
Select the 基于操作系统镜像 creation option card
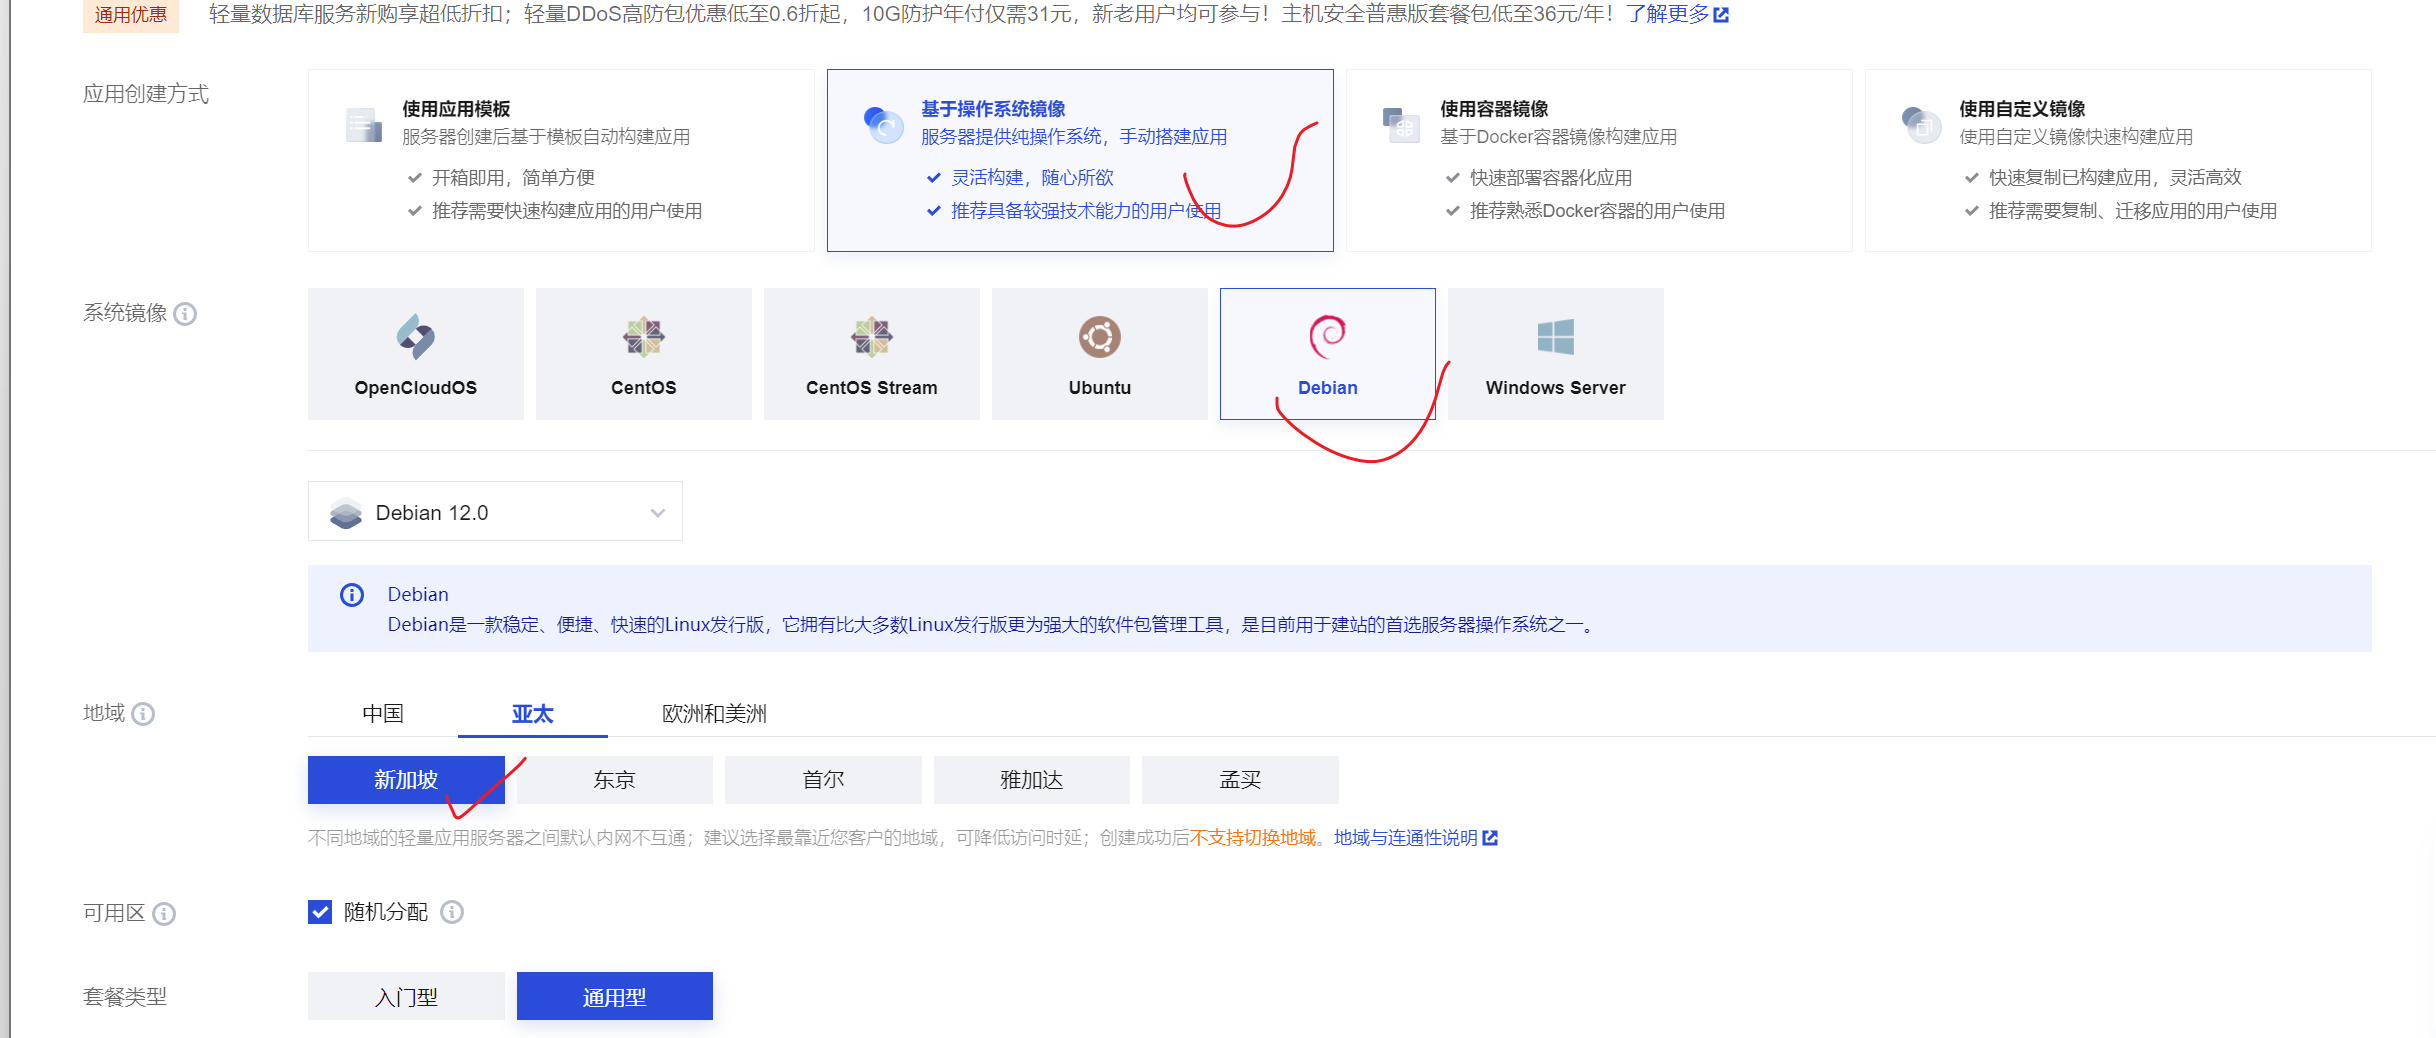pos(1080,160)
